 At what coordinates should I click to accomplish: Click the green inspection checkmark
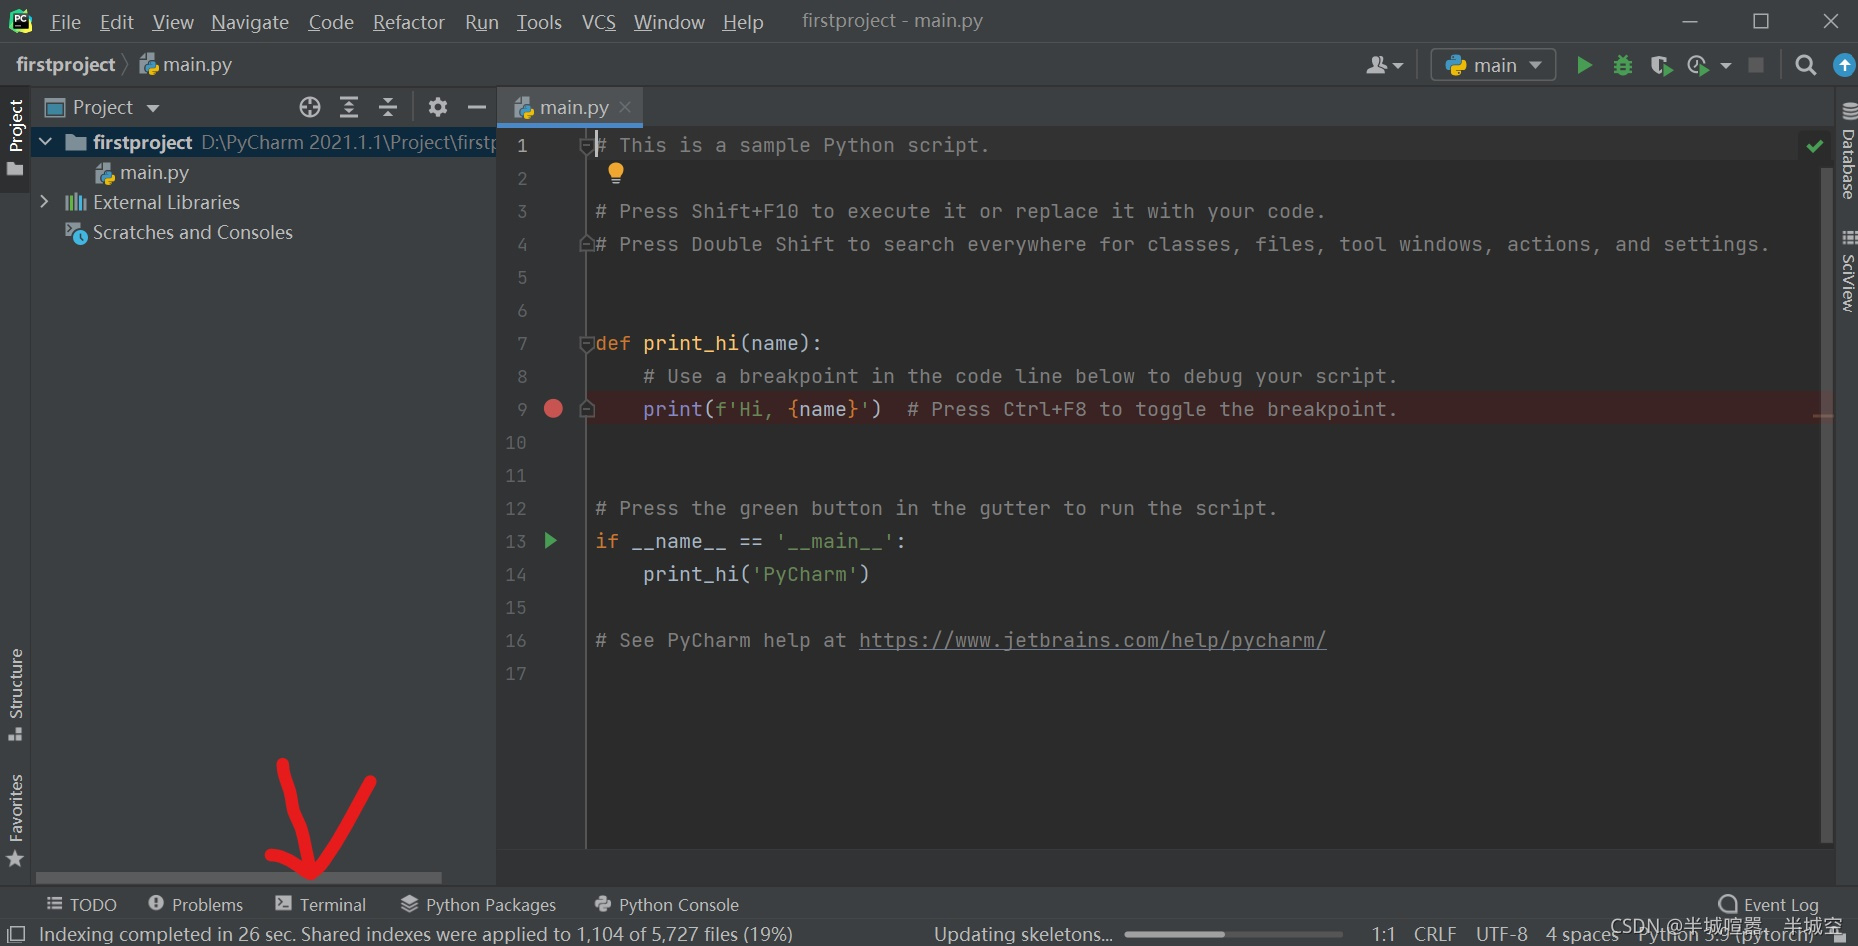click(x=1815, y=146)
